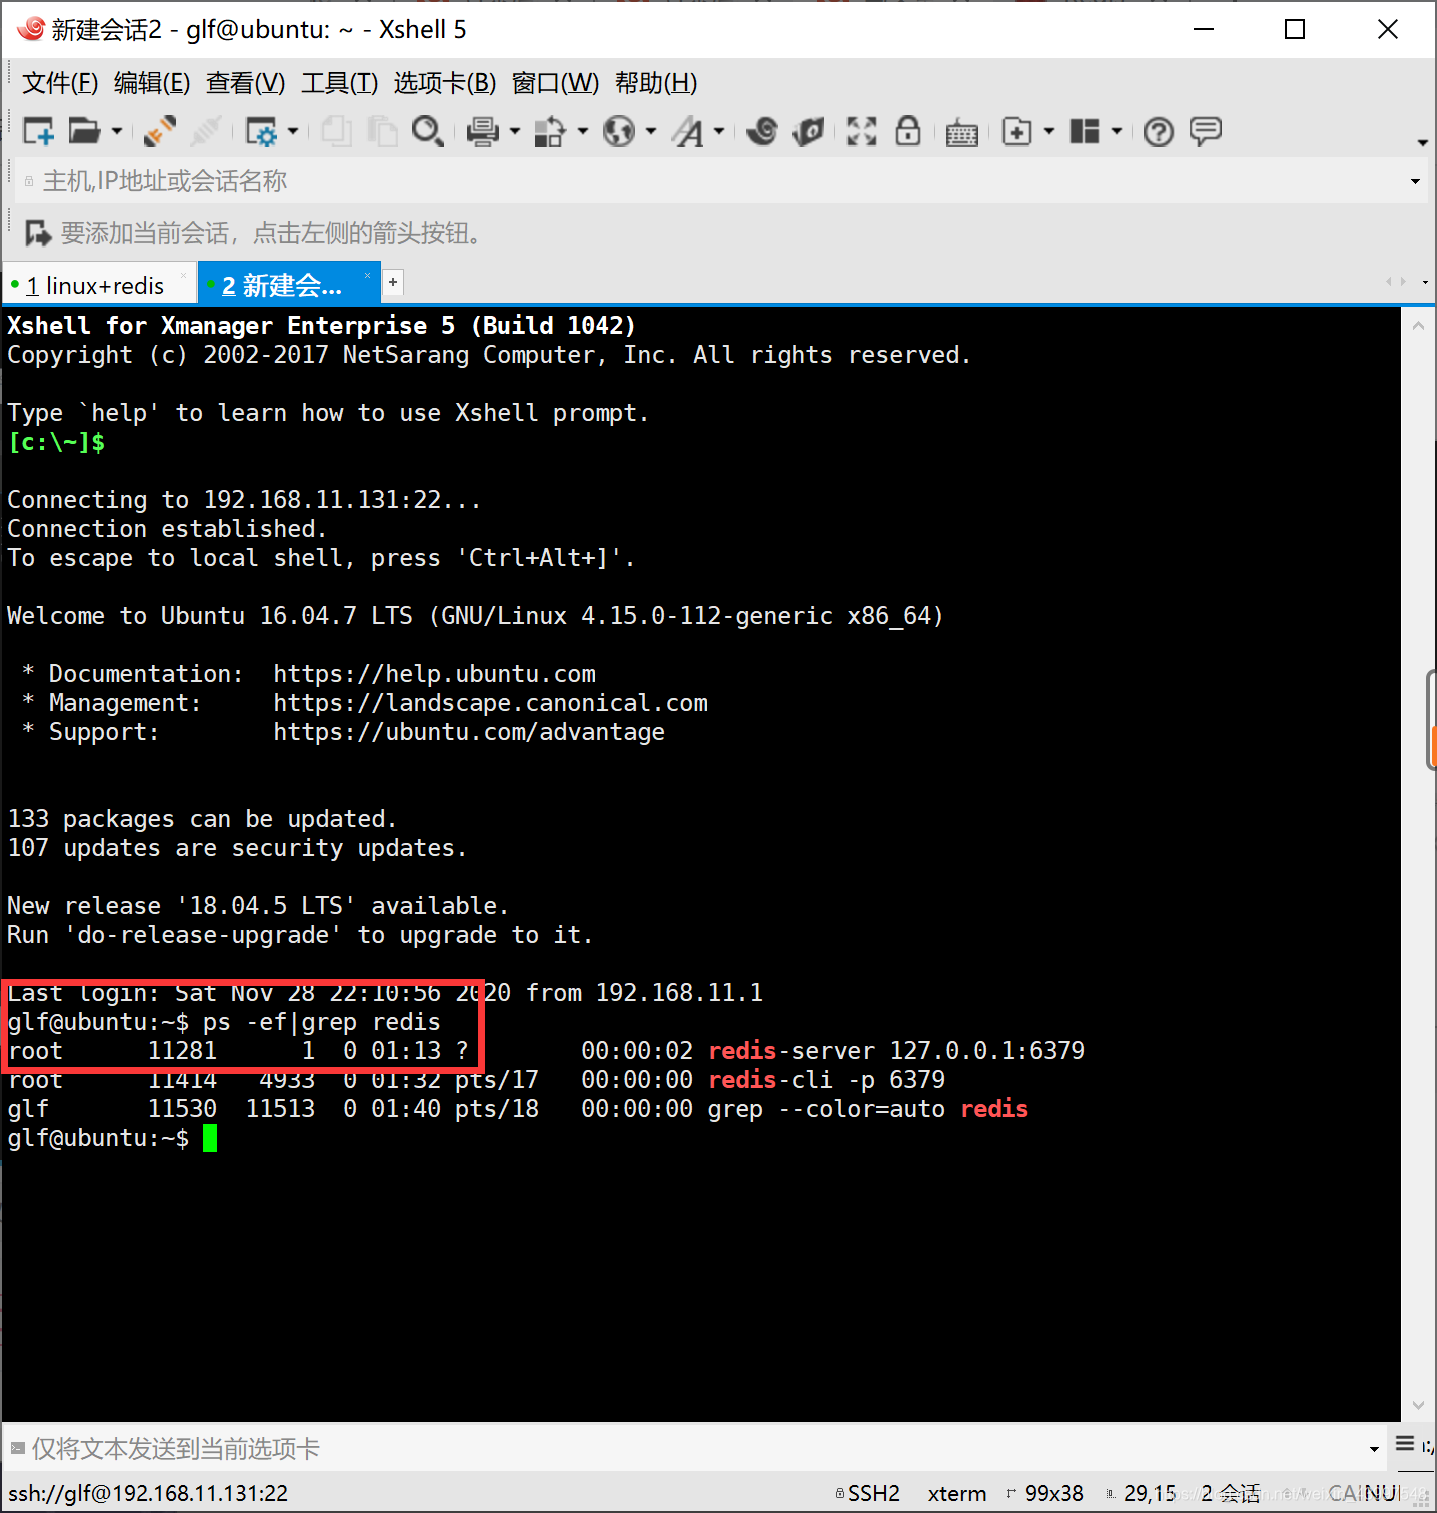Click the reconnect plug icon
The height and width of the screenshot is (1513, 1437).
160,131
